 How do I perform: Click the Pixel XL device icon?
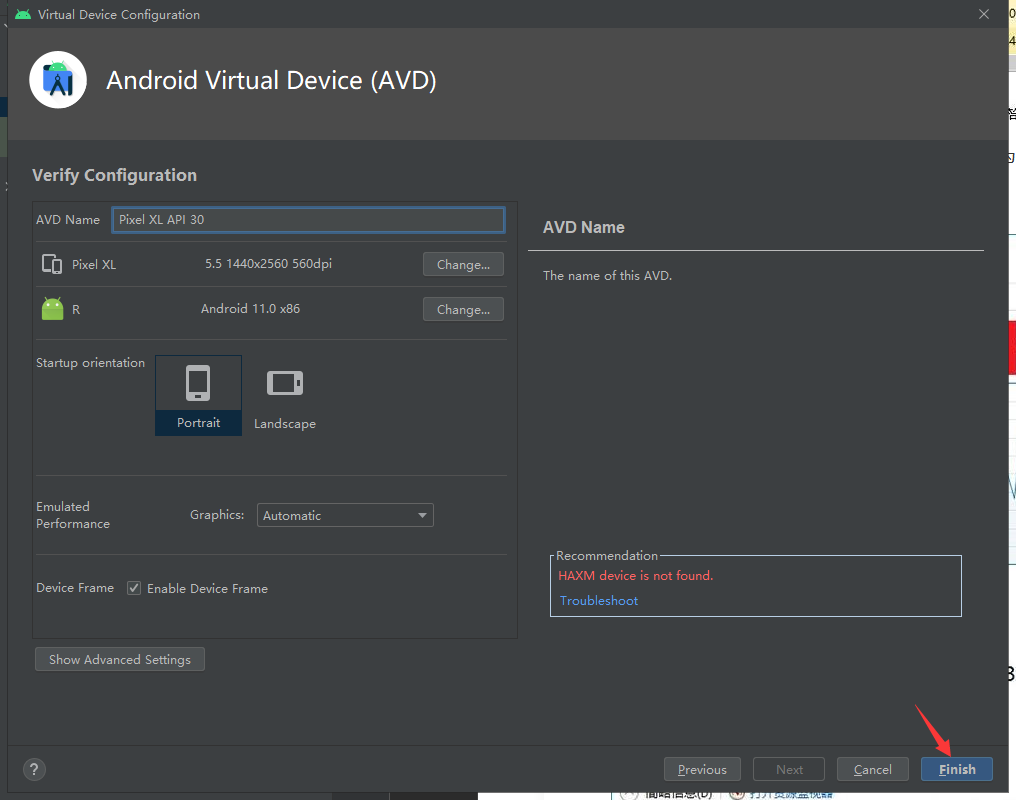[52, 264]
